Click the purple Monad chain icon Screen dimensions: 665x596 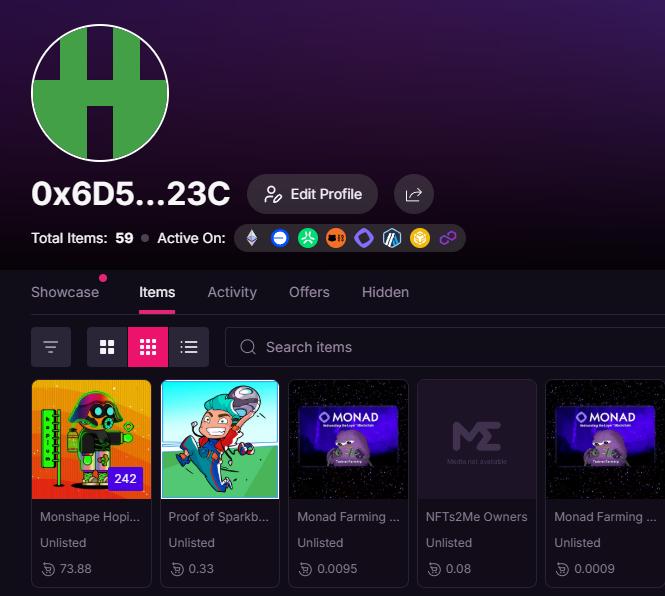[x=364, y=238]
